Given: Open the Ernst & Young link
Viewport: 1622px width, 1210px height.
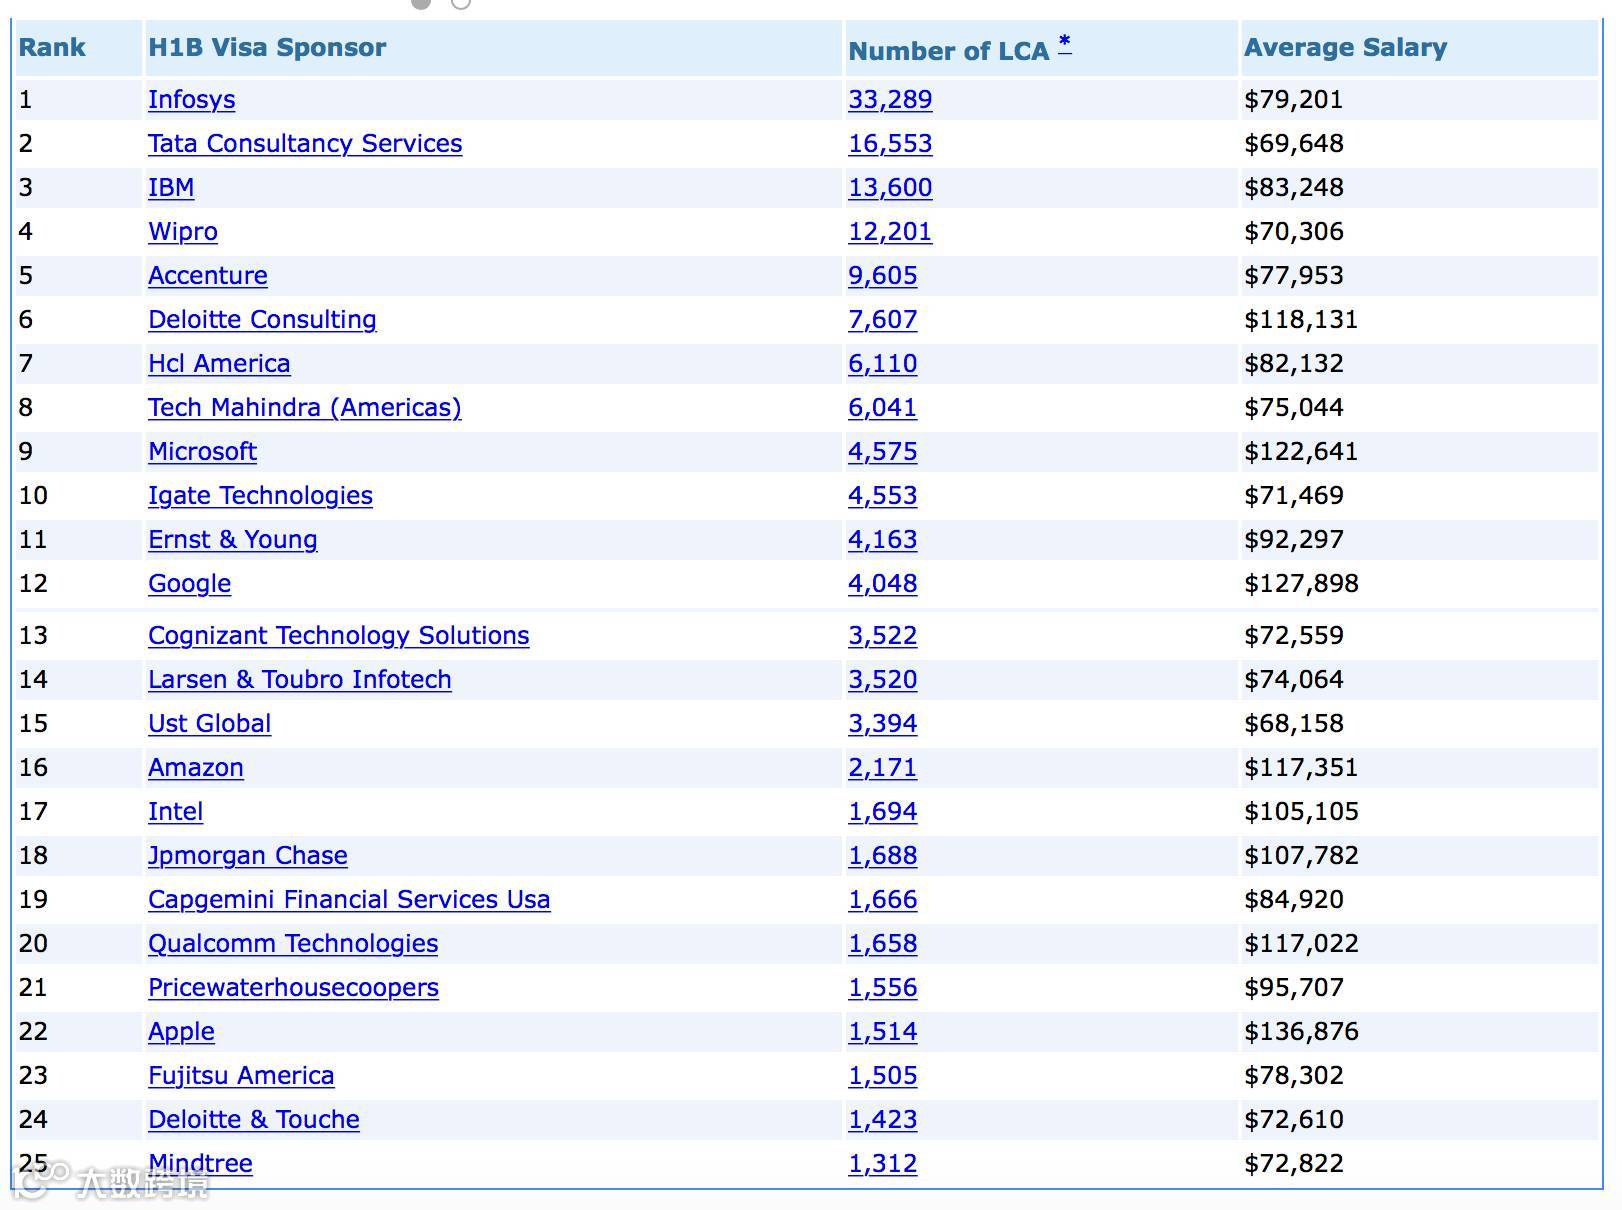Looking at the screenshot, I should (x=233, y=540).
